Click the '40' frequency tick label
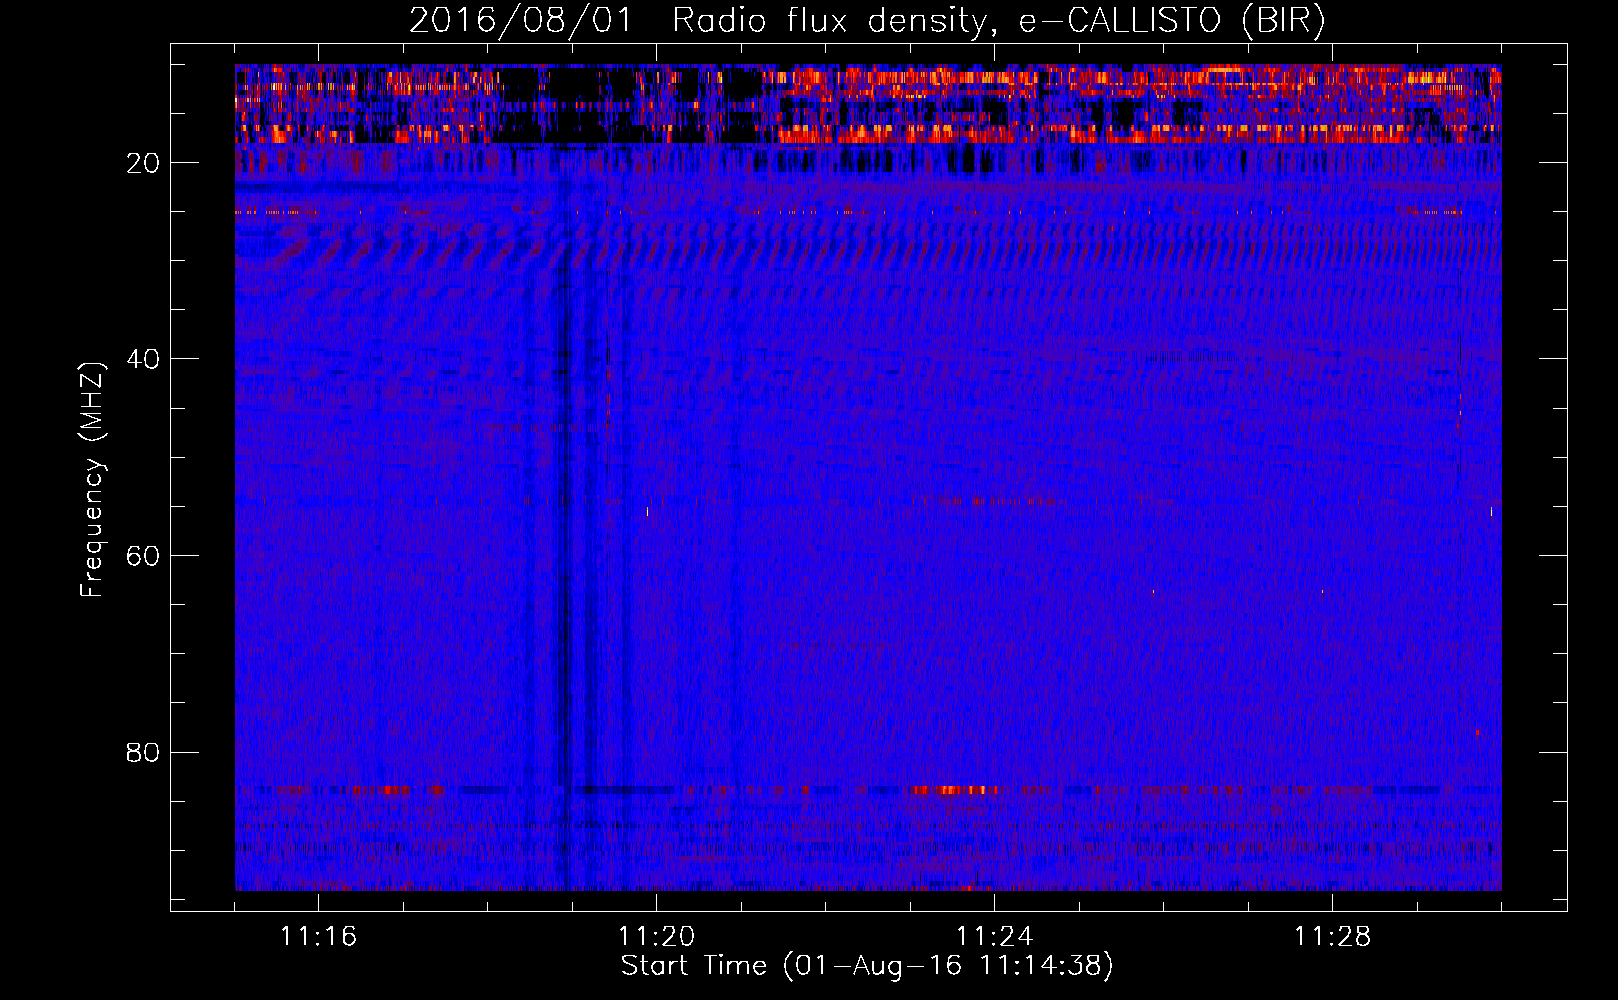1618x1000 pixels. point(144,359)
